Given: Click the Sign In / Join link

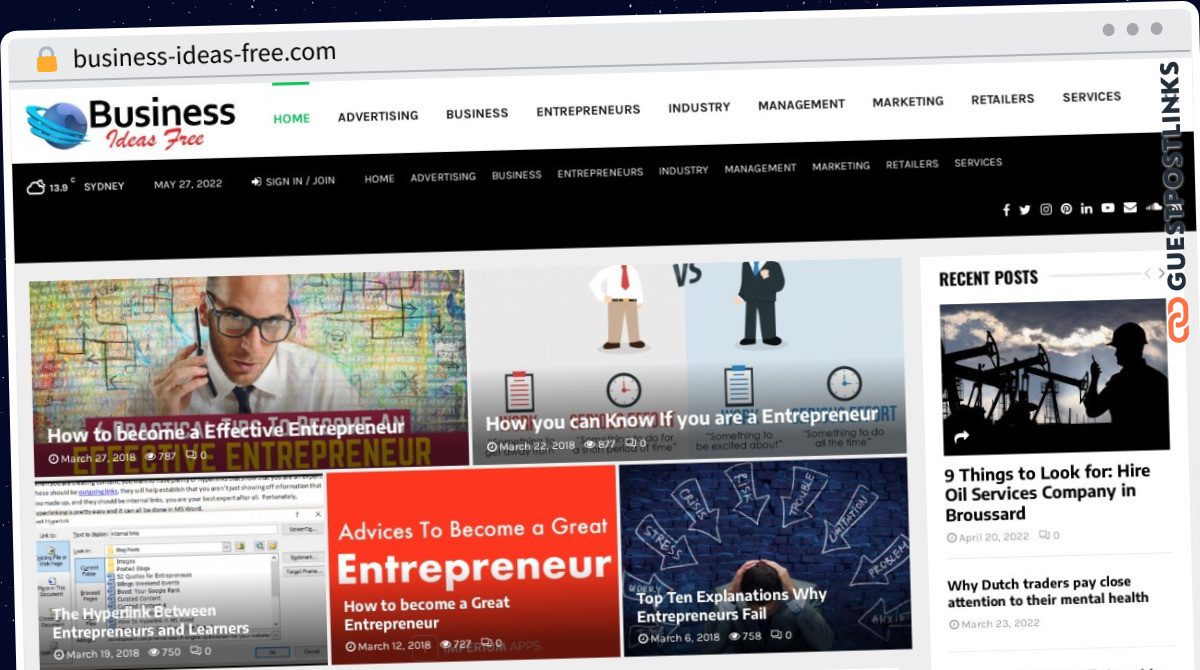Looking at the screenshot, I should point(293,181).
